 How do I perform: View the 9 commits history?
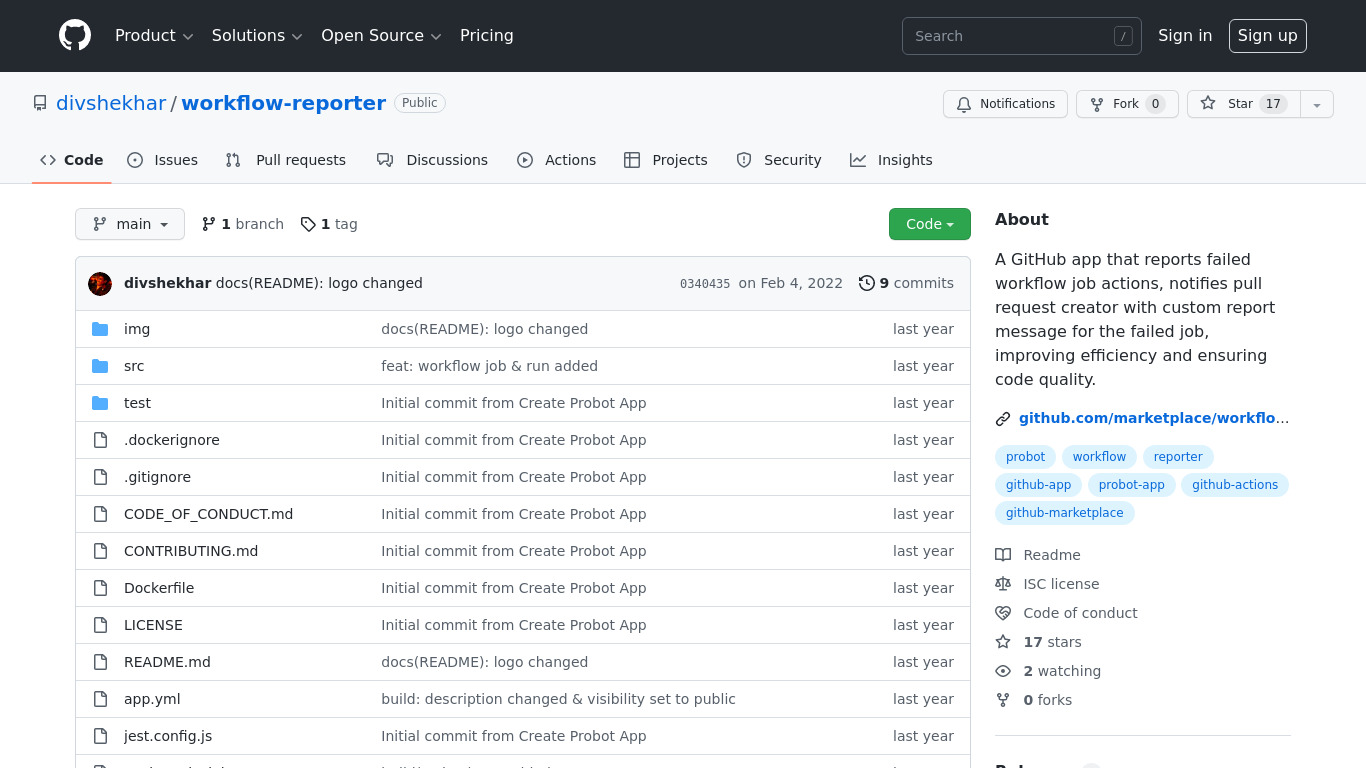[906, 283]
